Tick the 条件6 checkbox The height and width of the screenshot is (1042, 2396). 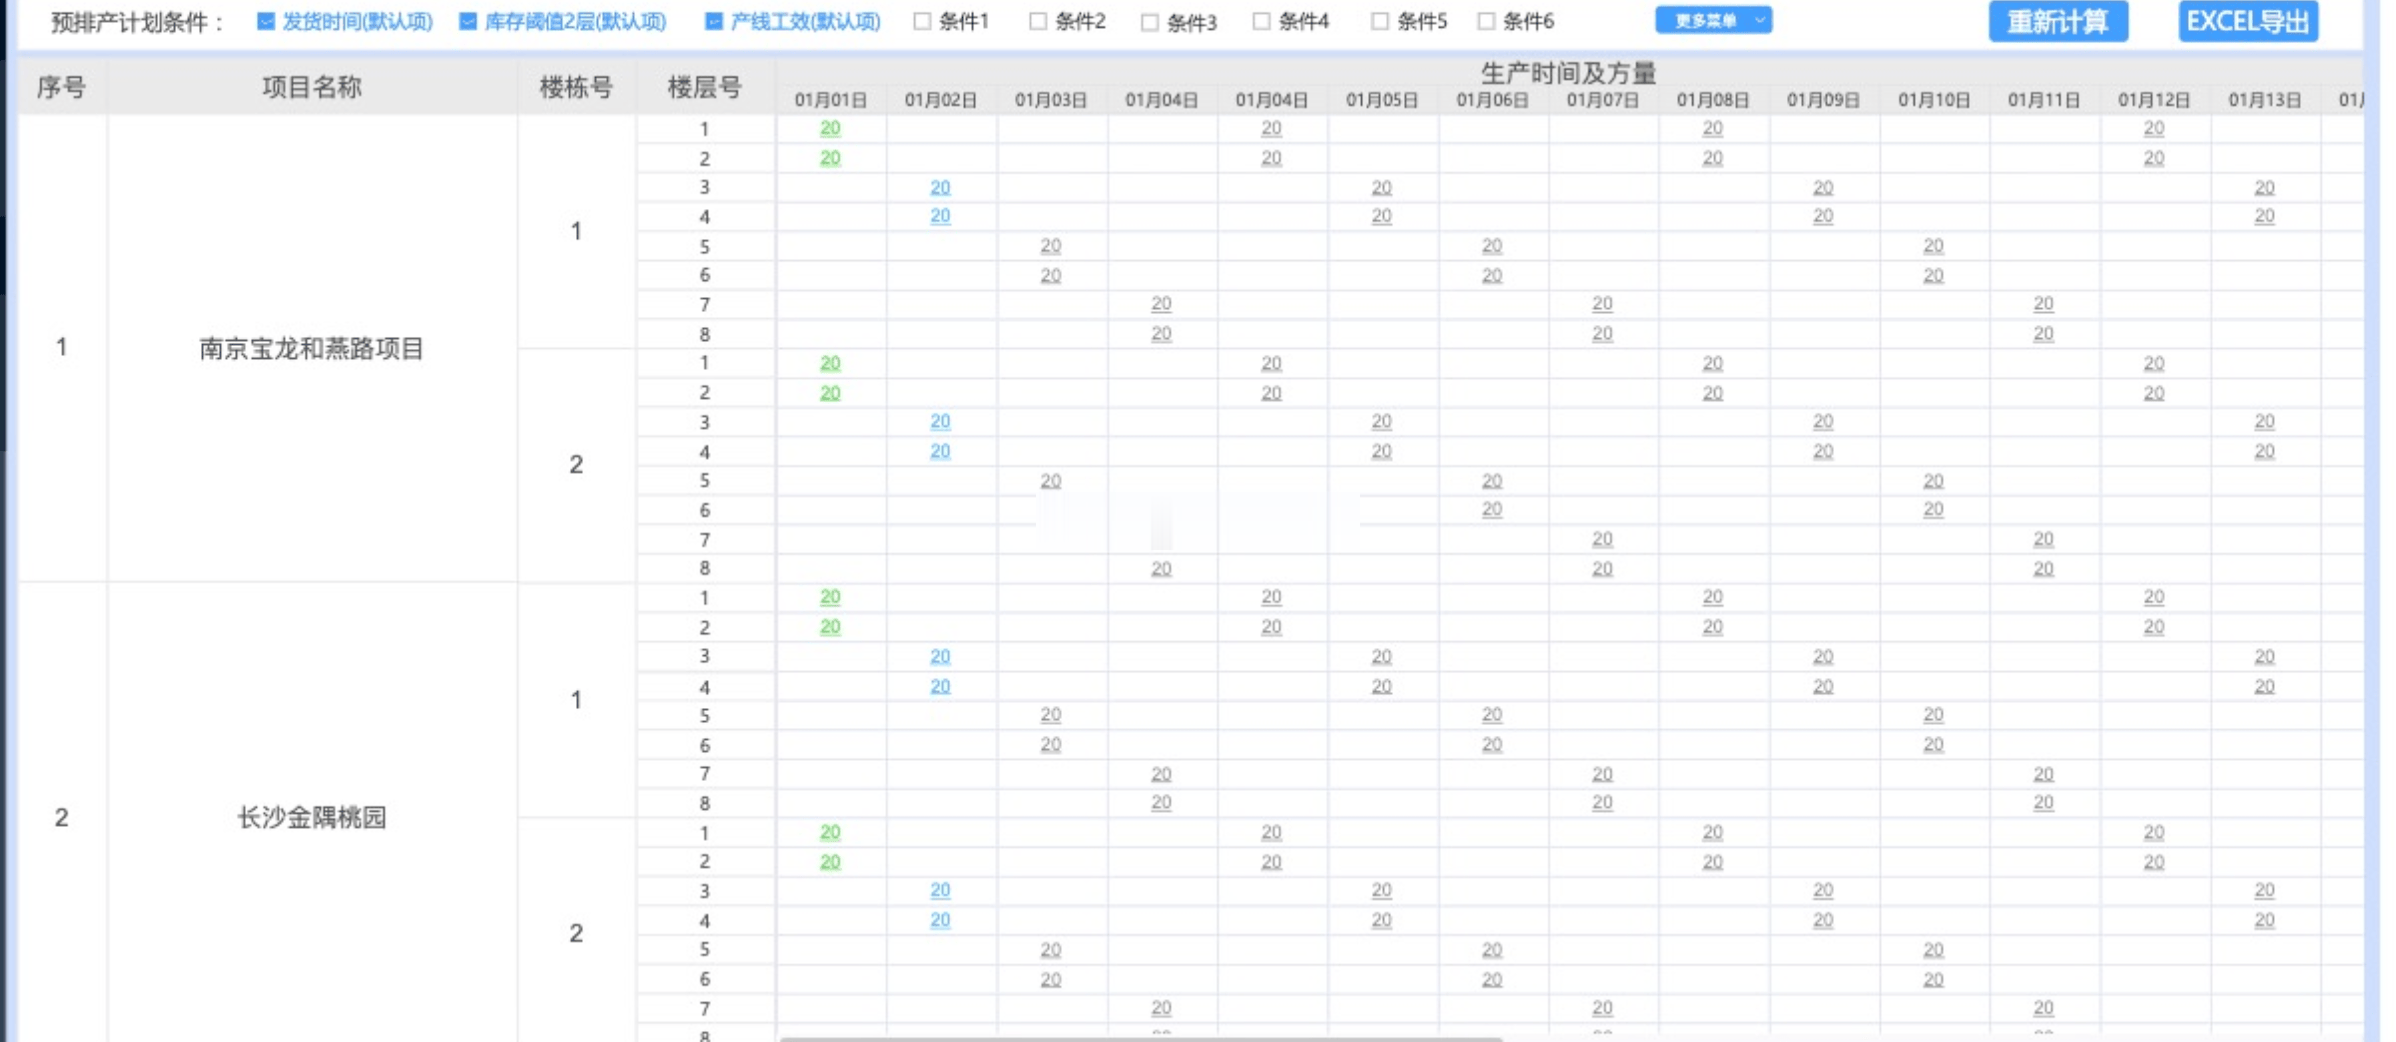pos(1486,21)
